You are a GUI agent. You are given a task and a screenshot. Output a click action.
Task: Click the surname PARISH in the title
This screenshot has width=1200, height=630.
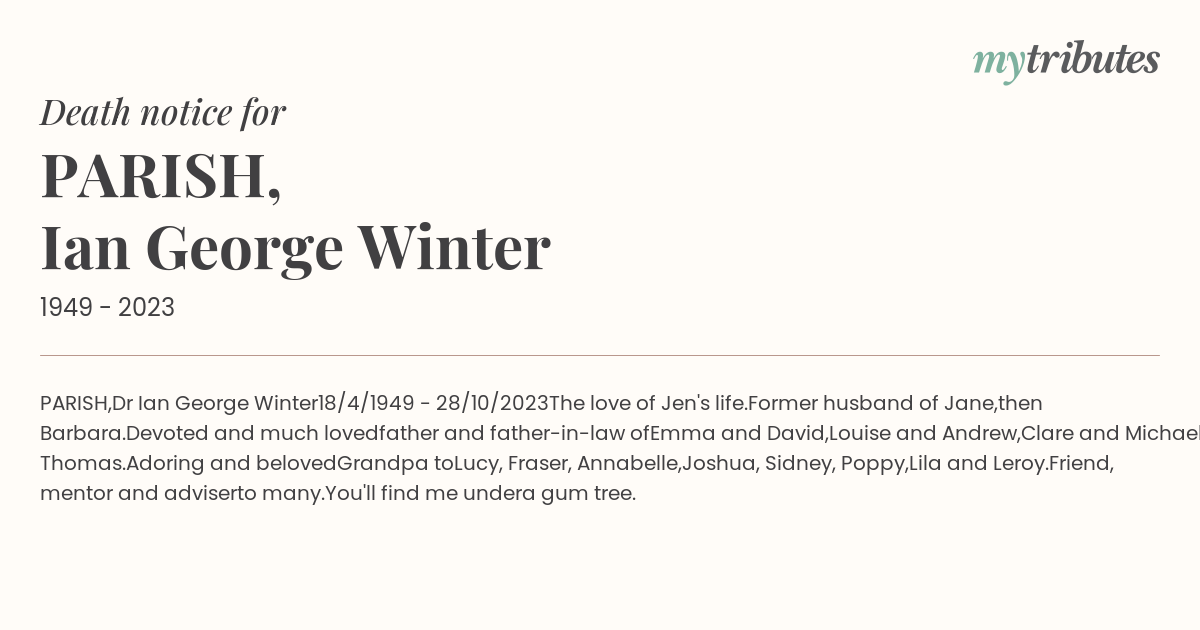(x=160, y=175)
